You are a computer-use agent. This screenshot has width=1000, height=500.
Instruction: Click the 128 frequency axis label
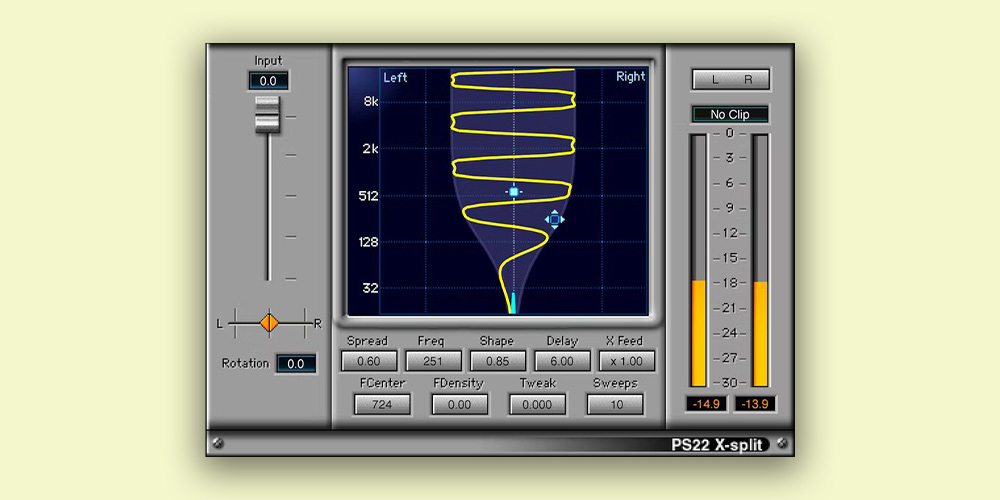(x=368, y=242)
